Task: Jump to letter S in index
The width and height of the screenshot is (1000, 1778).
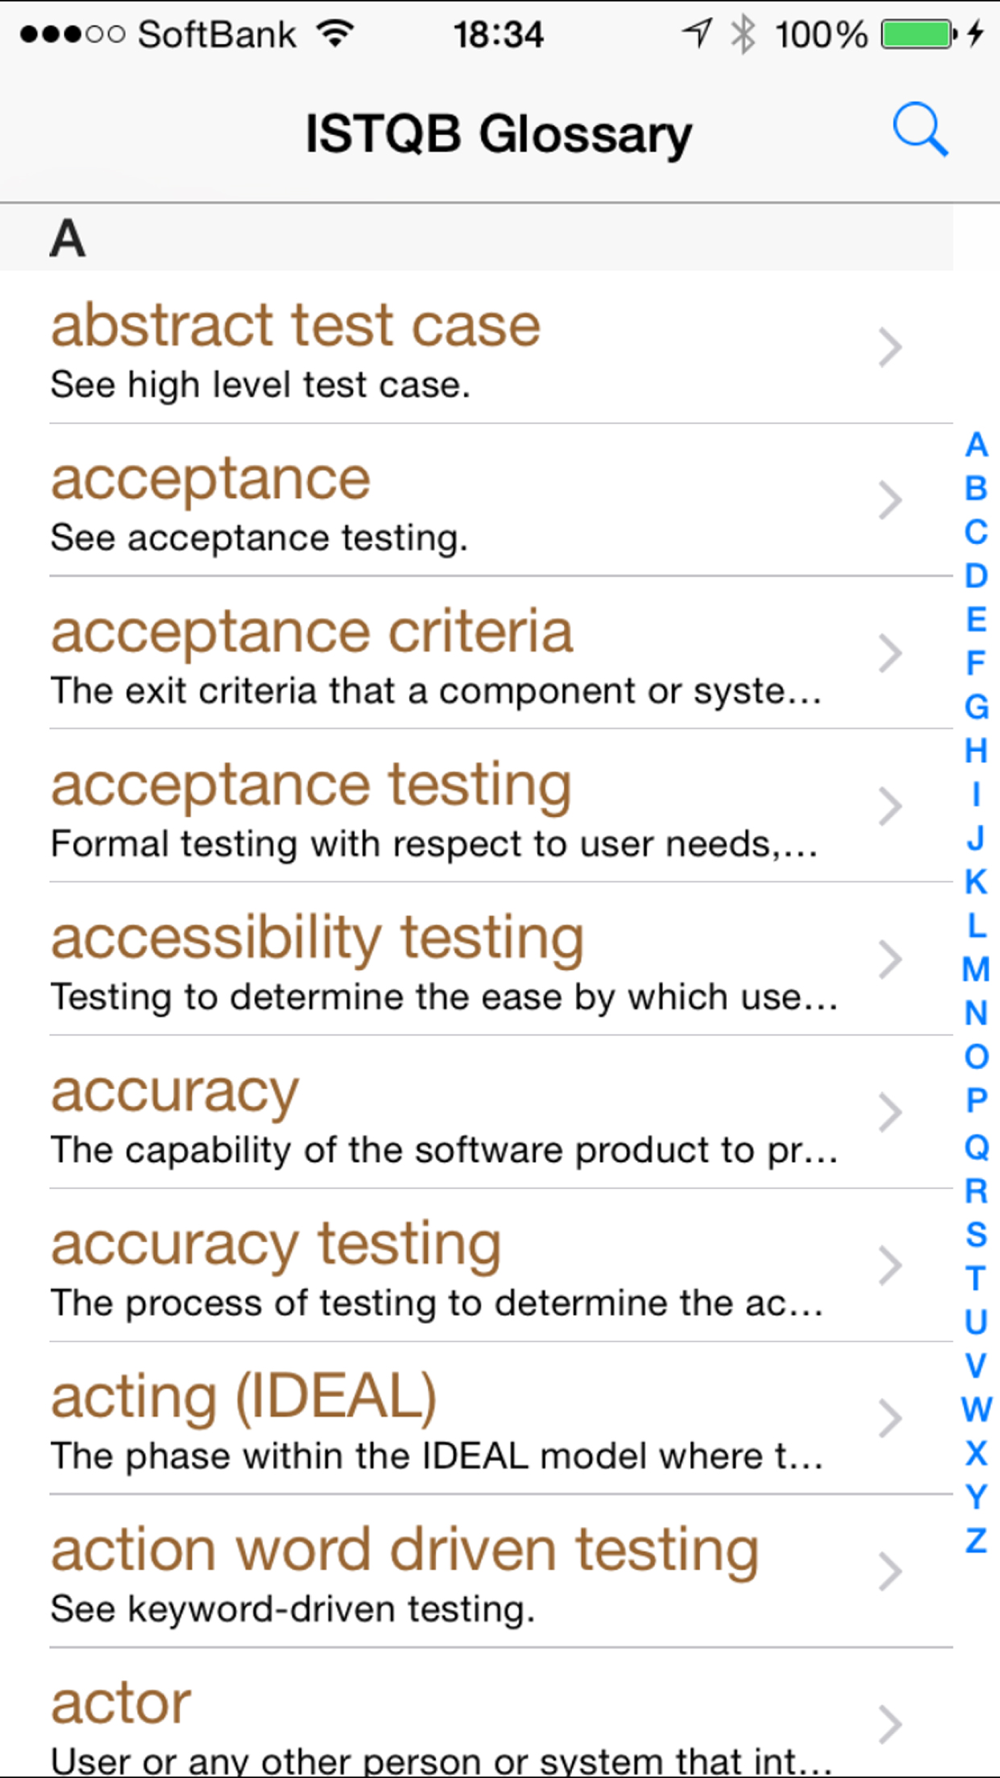Action: coord(976,1235)
